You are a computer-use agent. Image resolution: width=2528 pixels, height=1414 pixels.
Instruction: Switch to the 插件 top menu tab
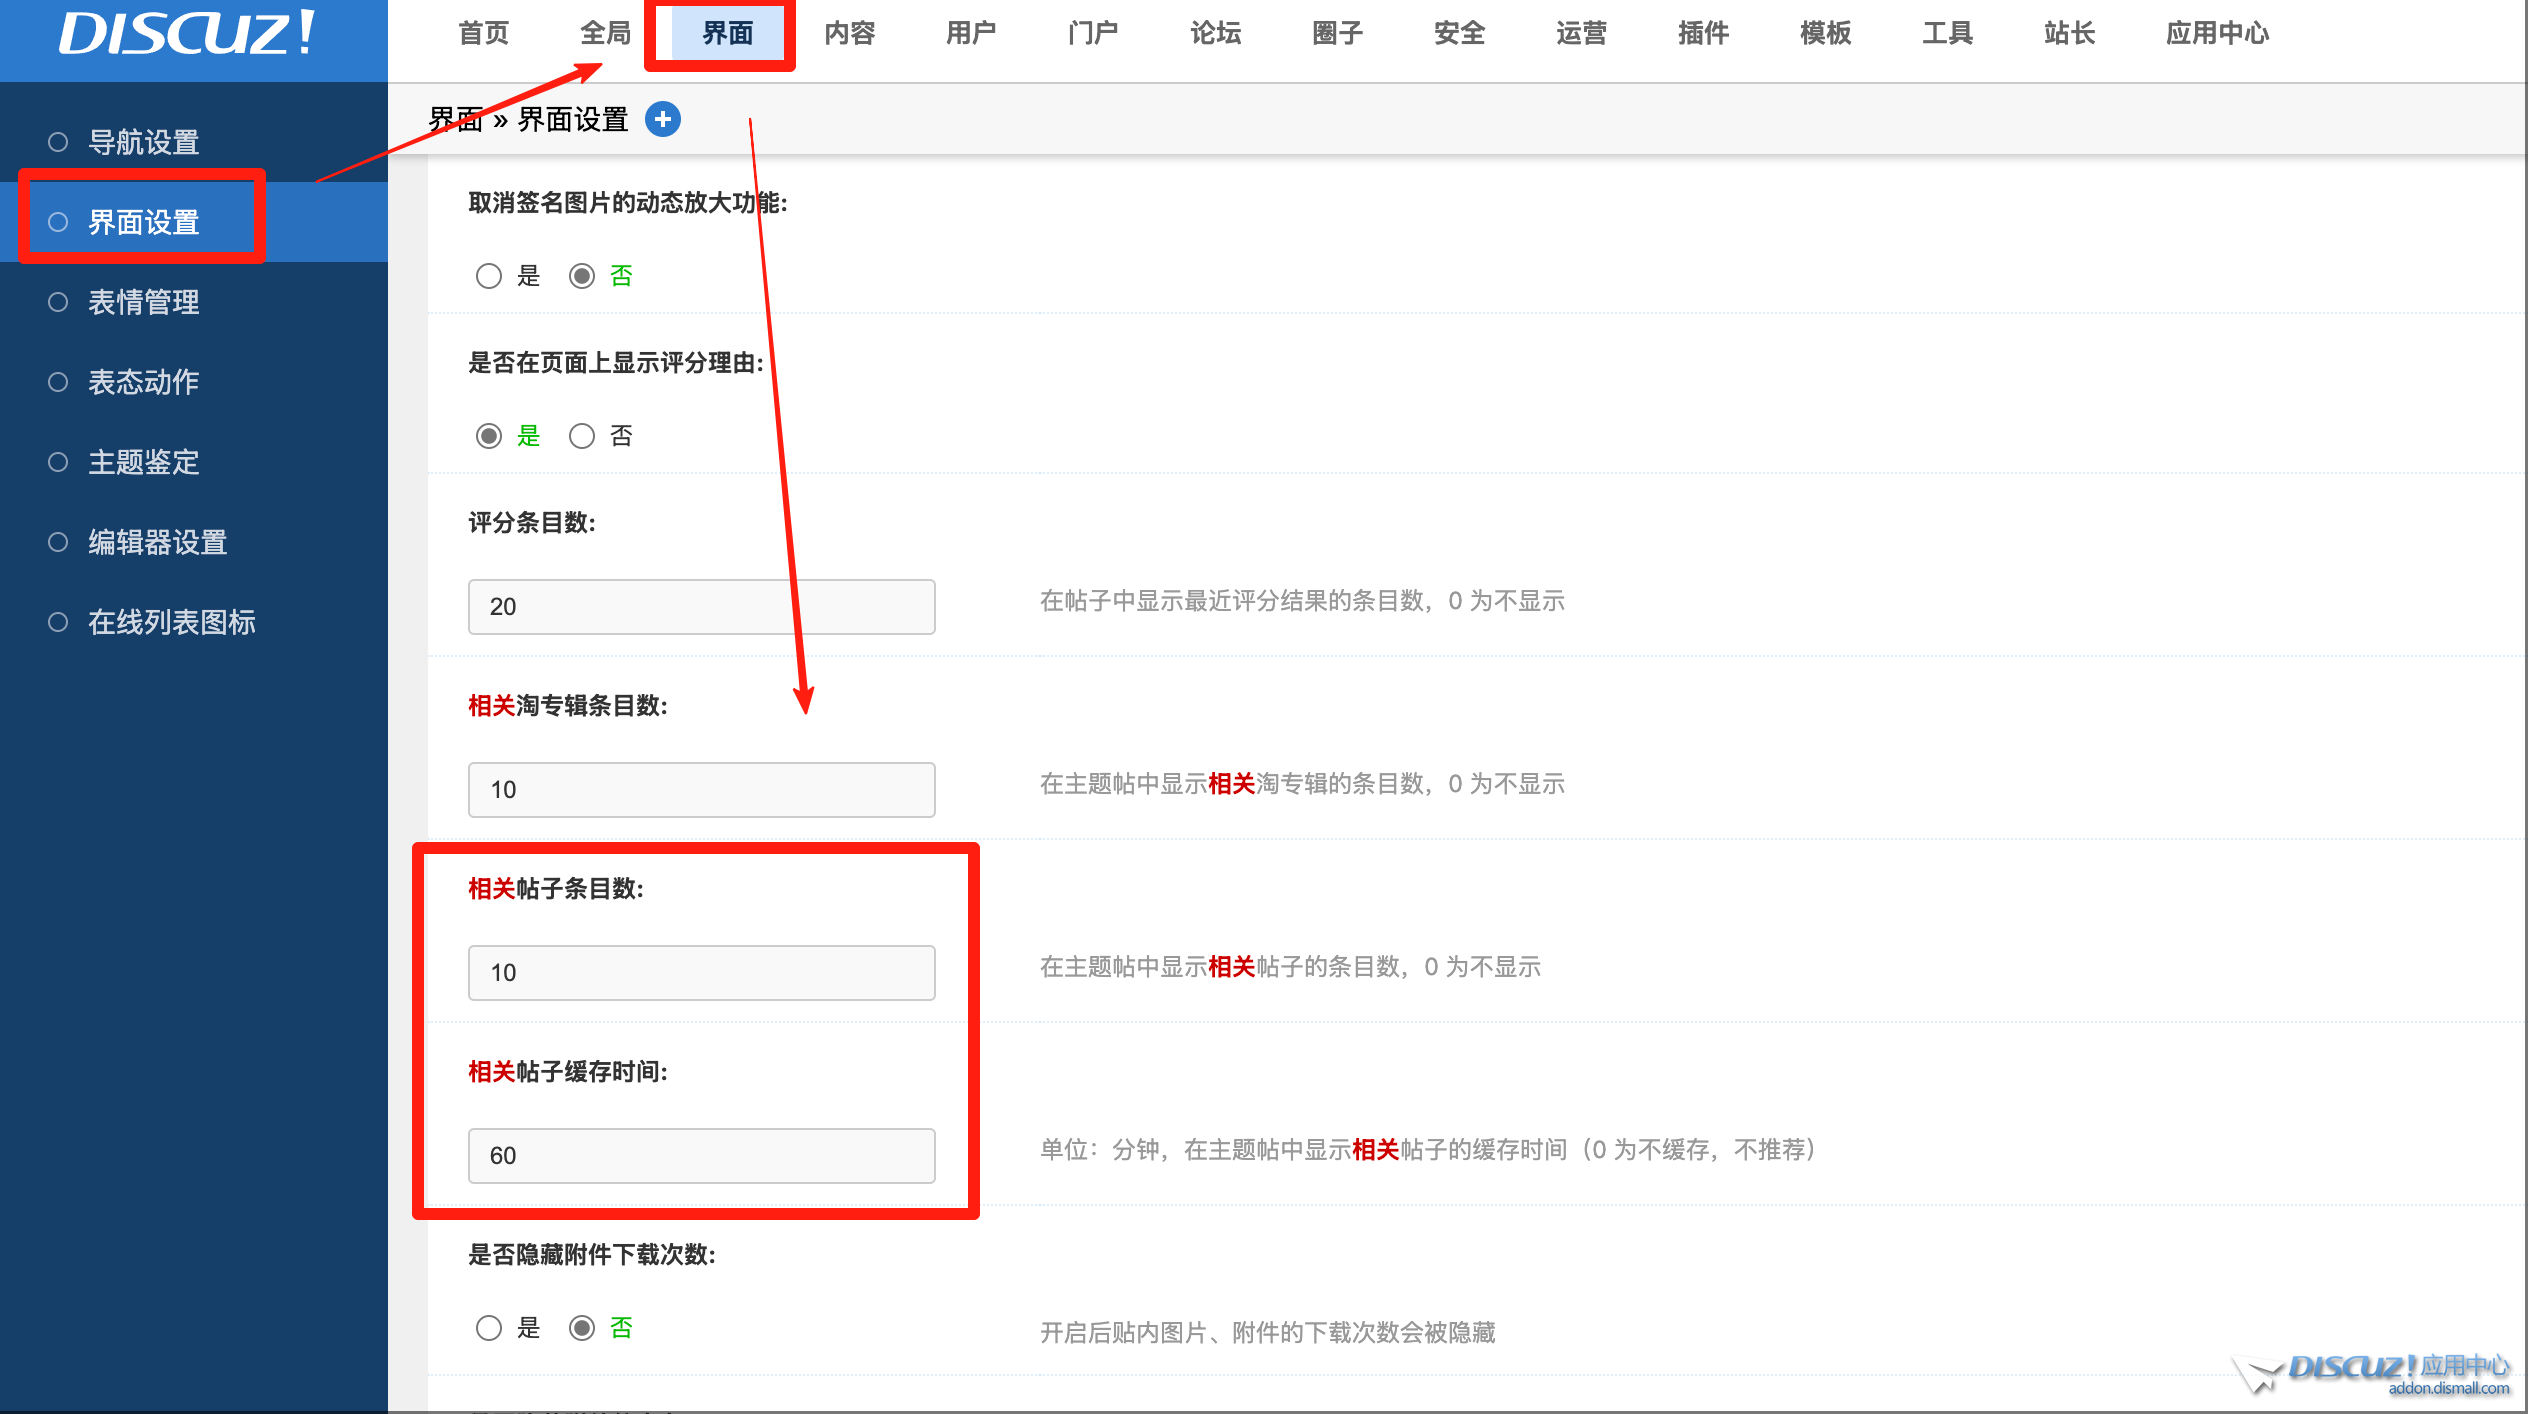click(1703, 34)
